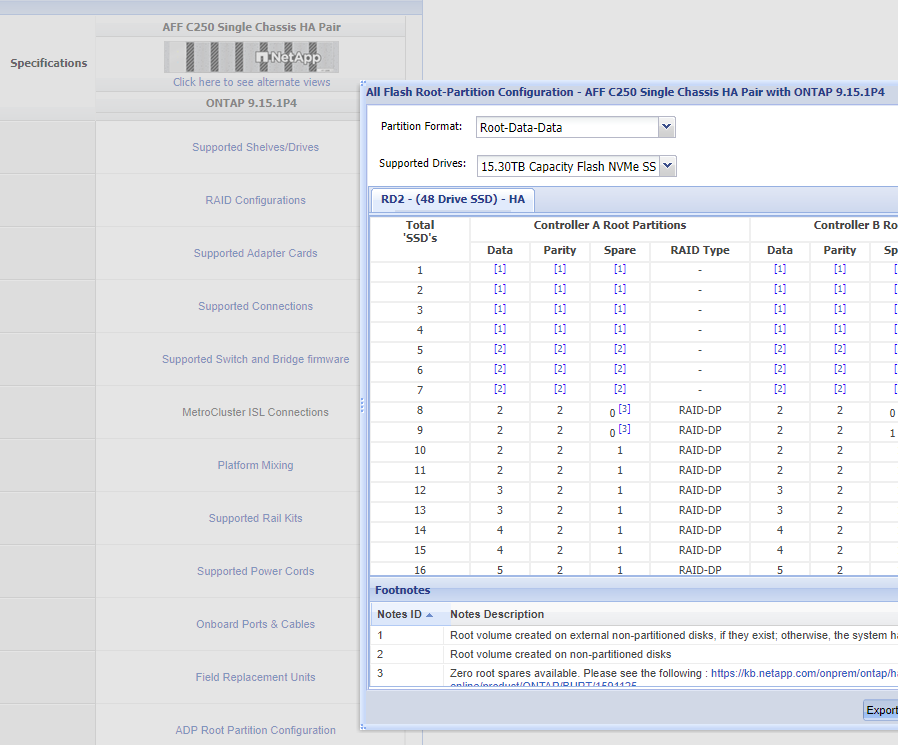The image size is (898, 745).
Task: Click the Export button
Action: point(880,710)
